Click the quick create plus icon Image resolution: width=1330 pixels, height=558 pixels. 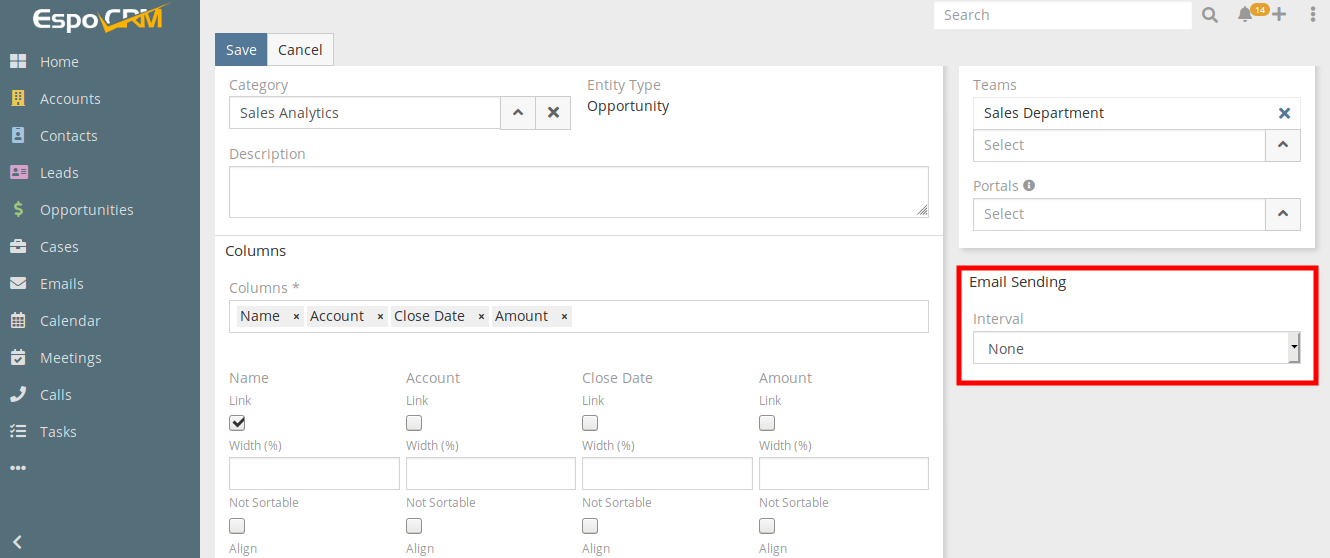[1279, 15]
